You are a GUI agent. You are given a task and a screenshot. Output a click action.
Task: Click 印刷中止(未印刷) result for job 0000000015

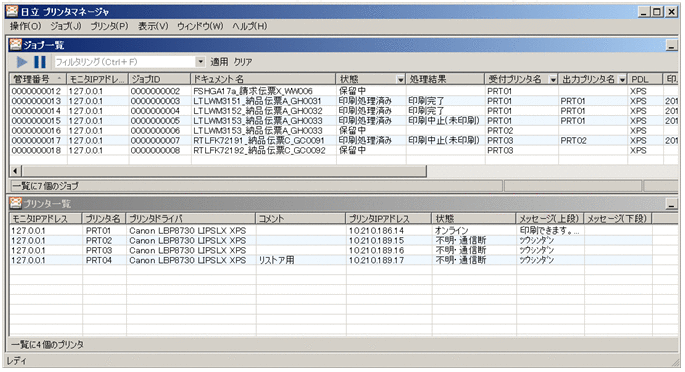click(x=444, y=121)
